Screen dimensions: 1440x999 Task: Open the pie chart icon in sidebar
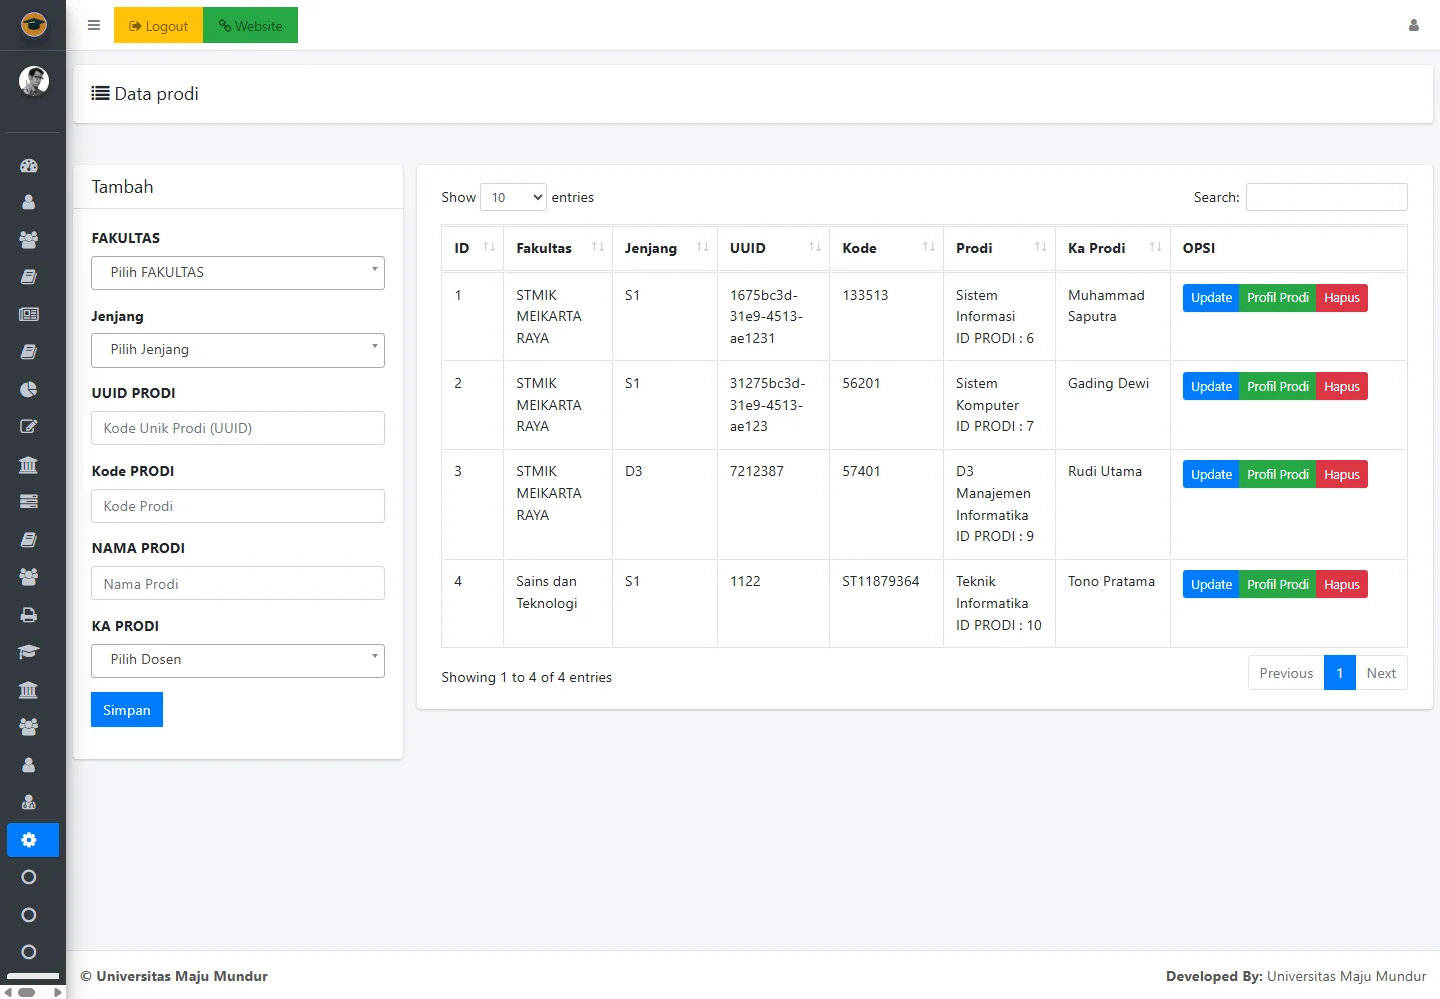pyautogui.click(x=29, y=389)
